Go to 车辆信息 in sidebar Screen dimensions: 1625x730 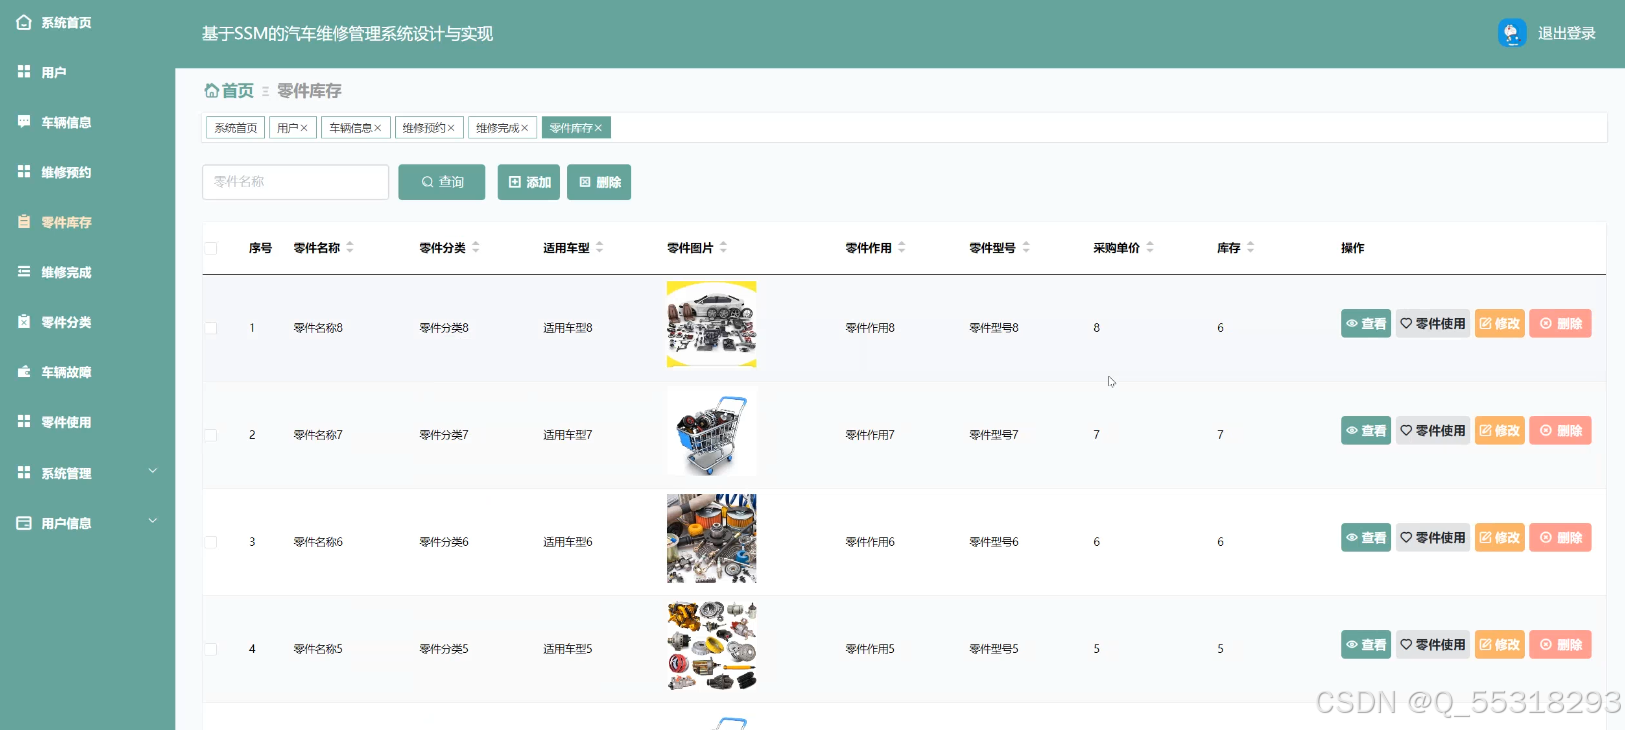(55, 122)
